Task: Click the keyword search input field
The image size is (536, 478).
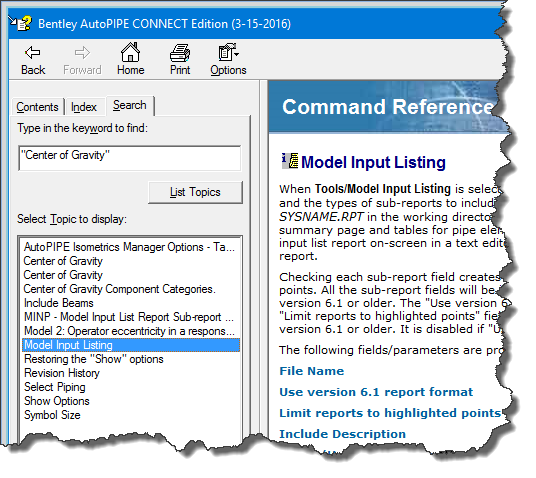Action: 130,158
